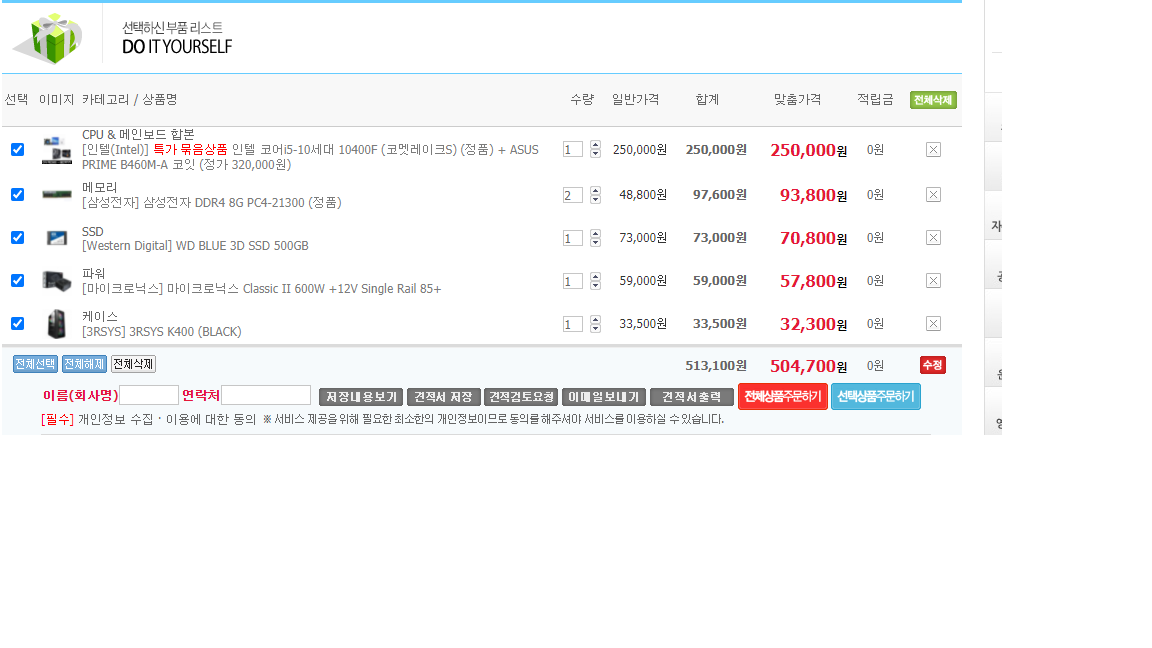Uncheck the 파워 row checkbox

(x=18, y=281)
